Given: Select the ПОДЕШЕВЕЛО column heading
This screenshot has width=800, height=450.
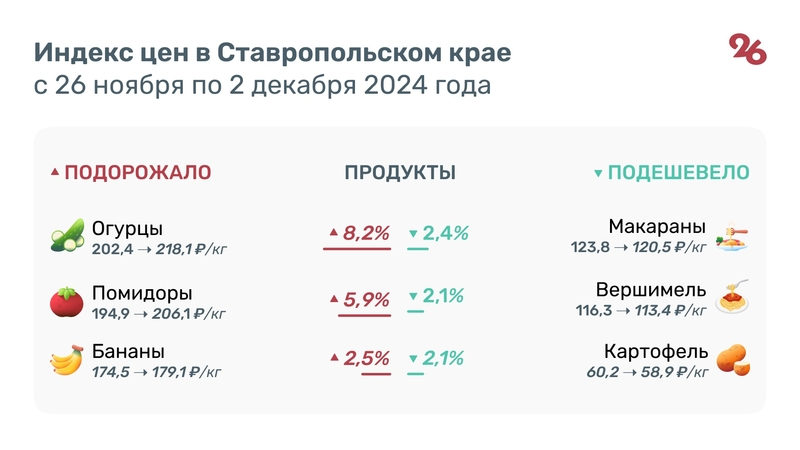Looking at the screenshot, I should 678,172.
